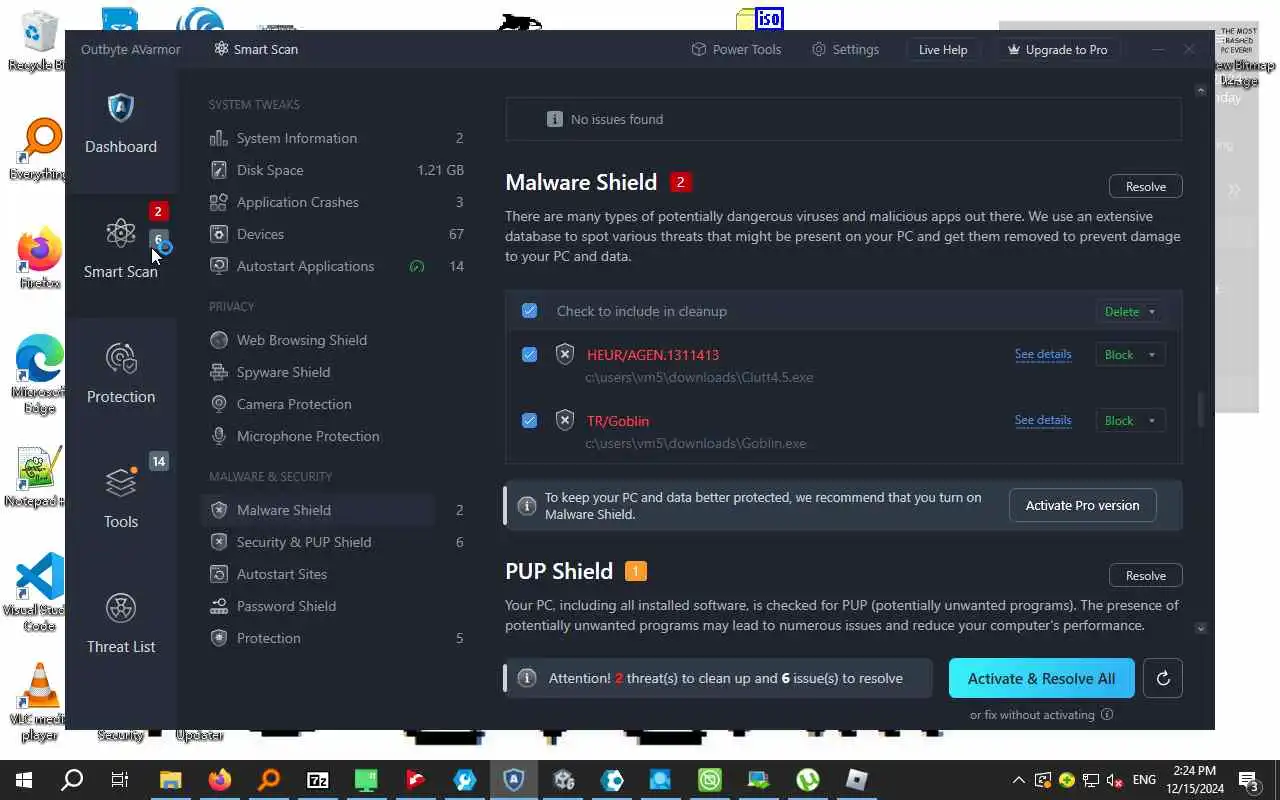Open Windows taskbar search
1280x800 pixels.
[72, 780]
